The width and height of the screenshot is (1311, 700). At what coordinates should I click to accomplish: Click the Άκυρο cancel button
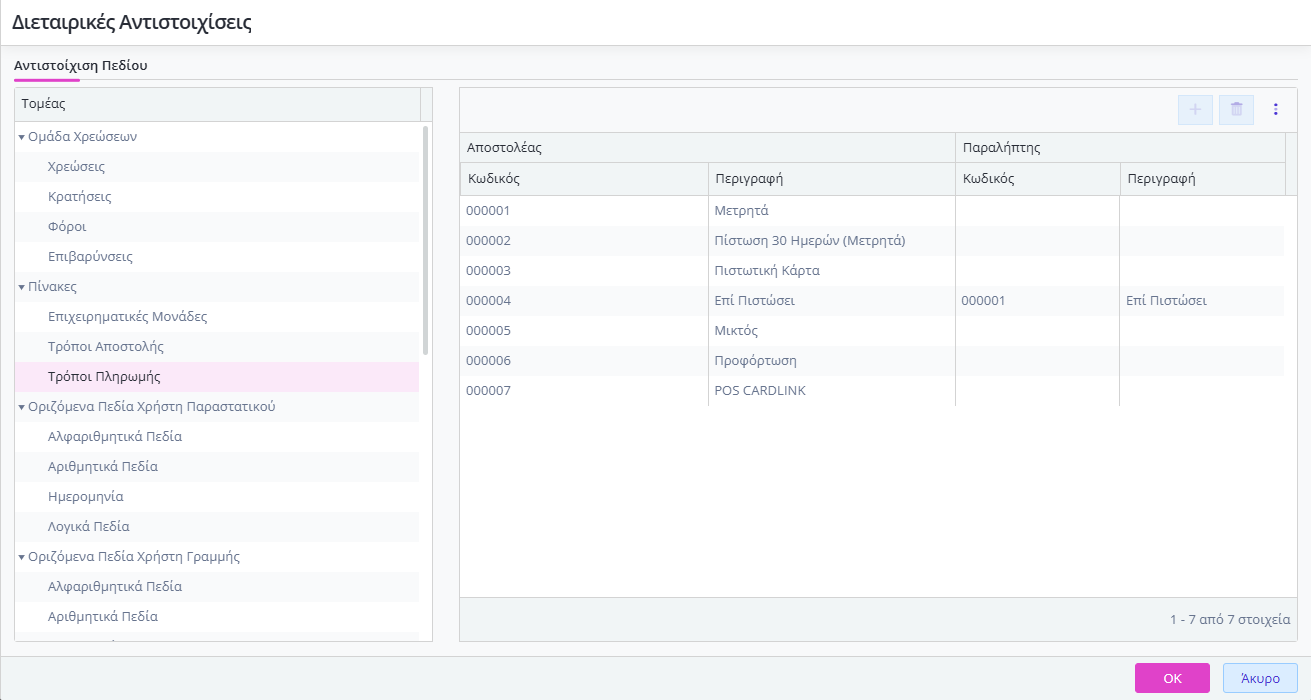pyautogui.click(x=1260, y=678)
